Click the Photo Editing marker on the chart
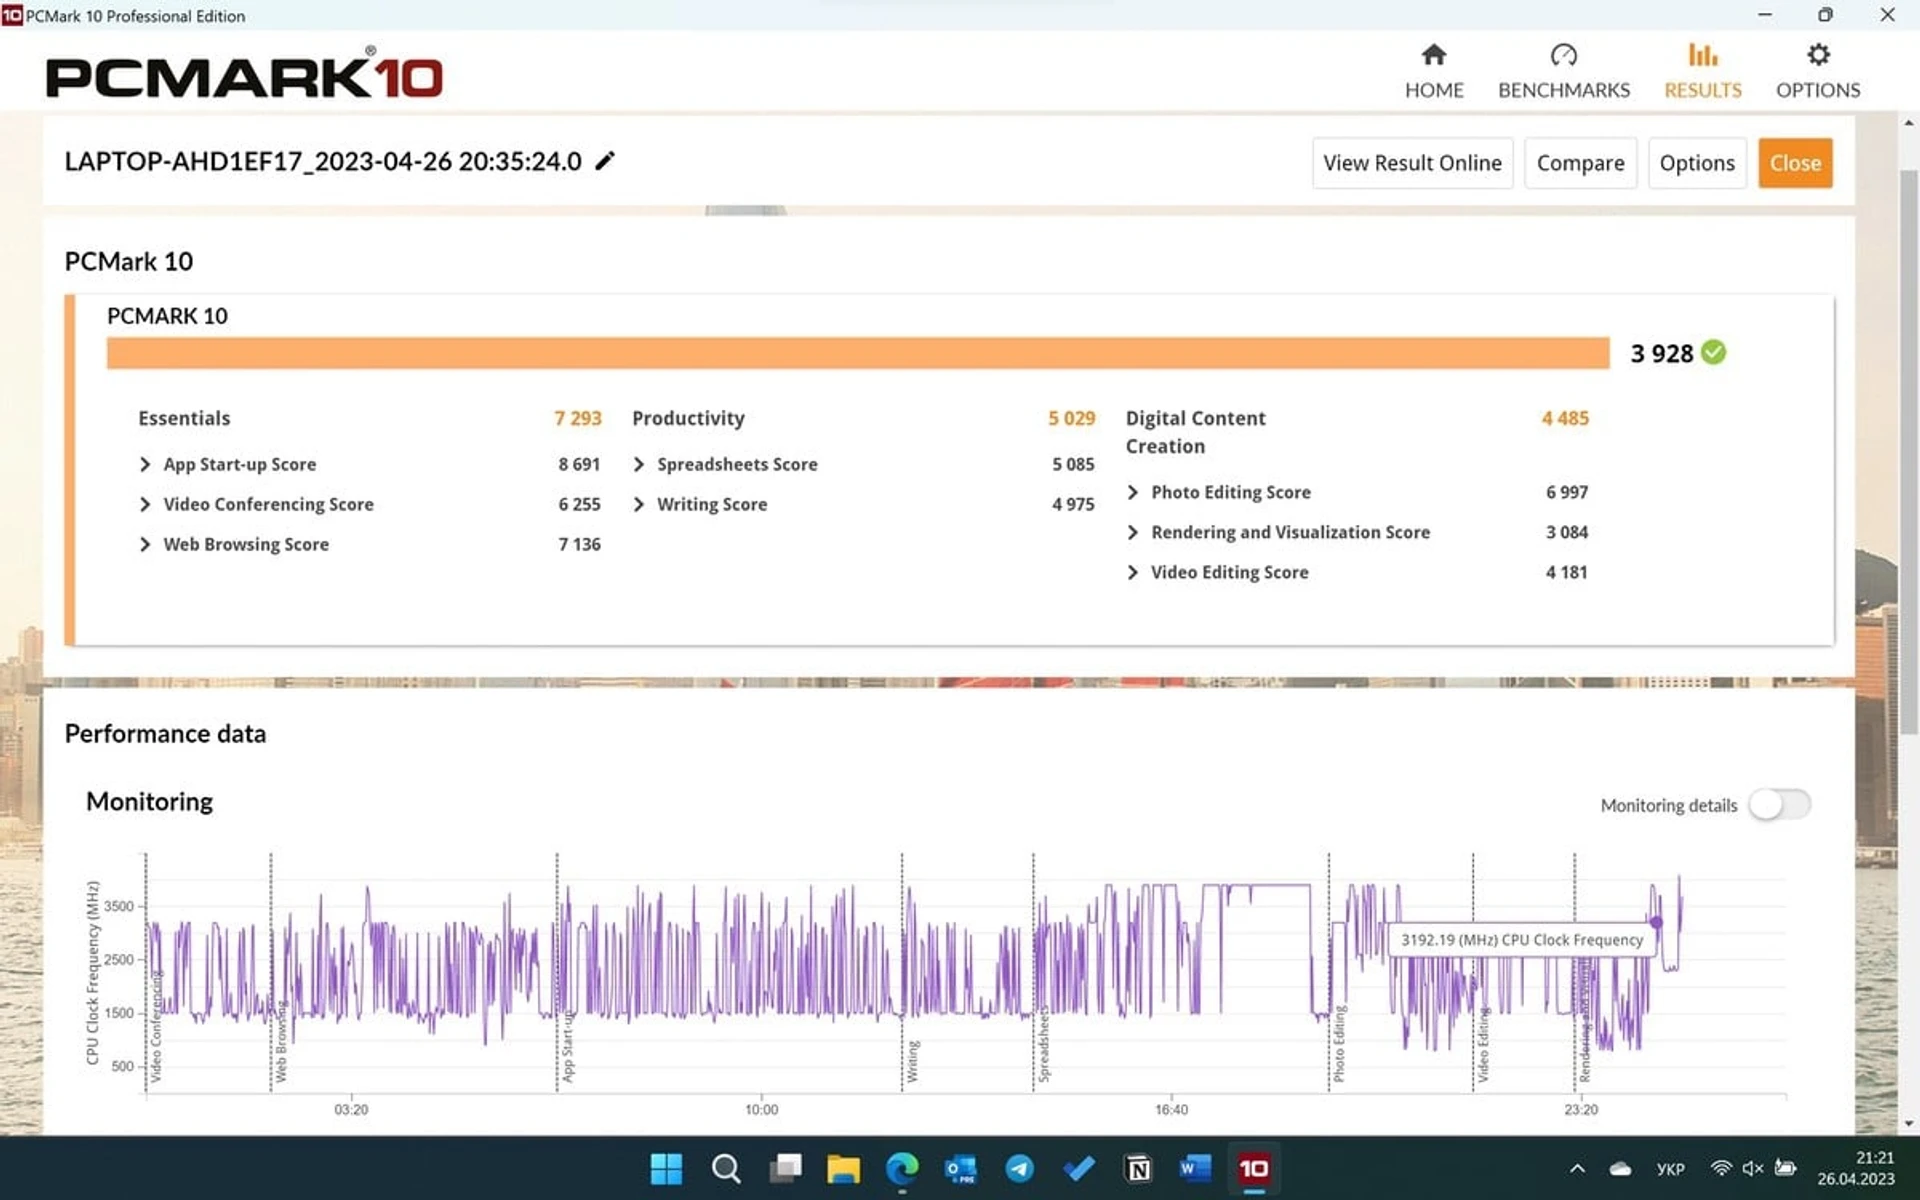The height and width of the screenshot is (1200, 1920). (x=1339, y=1044)
